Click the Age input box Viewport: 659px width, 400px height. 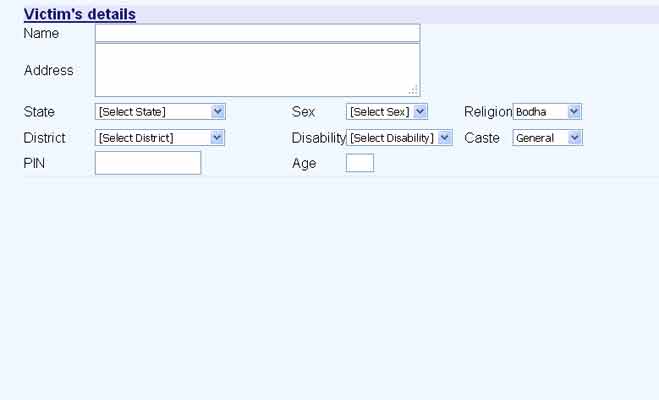pyautogui.click(x=360, y=163)
